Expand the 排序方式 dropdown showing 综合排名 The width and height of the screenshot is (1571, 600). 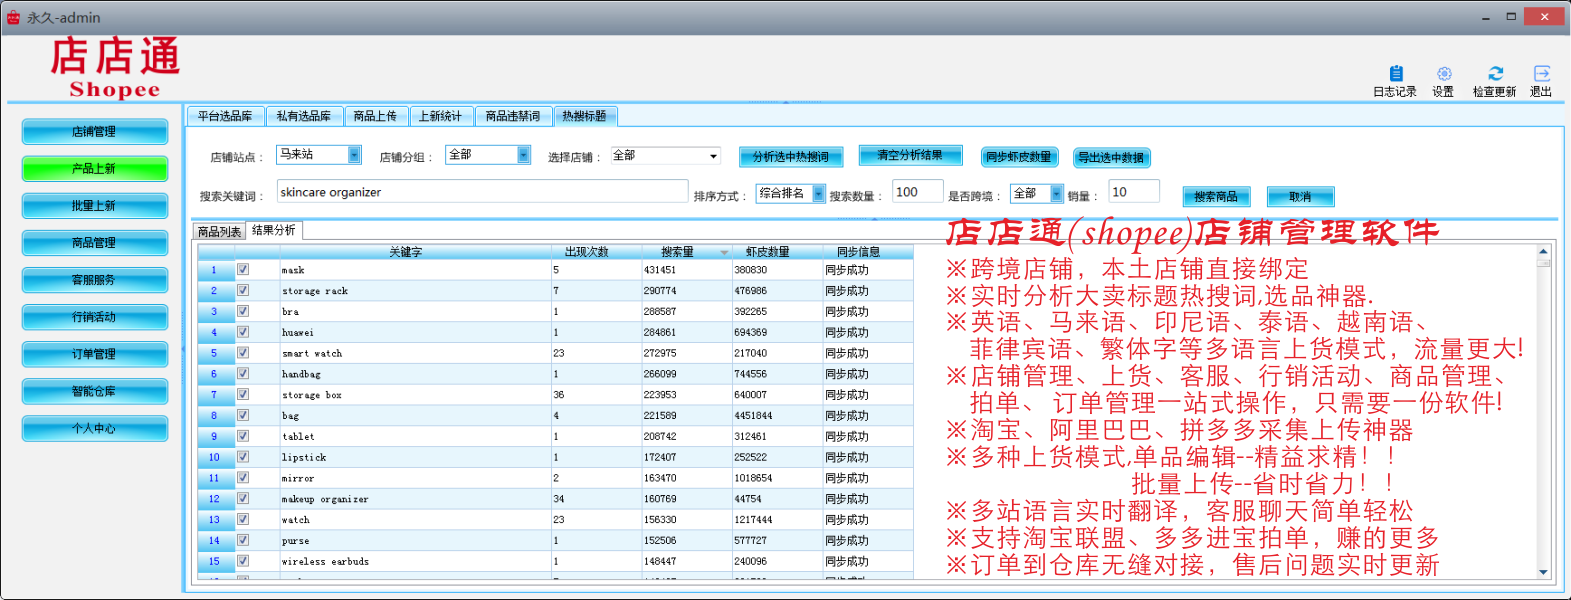tap(791, 194)
